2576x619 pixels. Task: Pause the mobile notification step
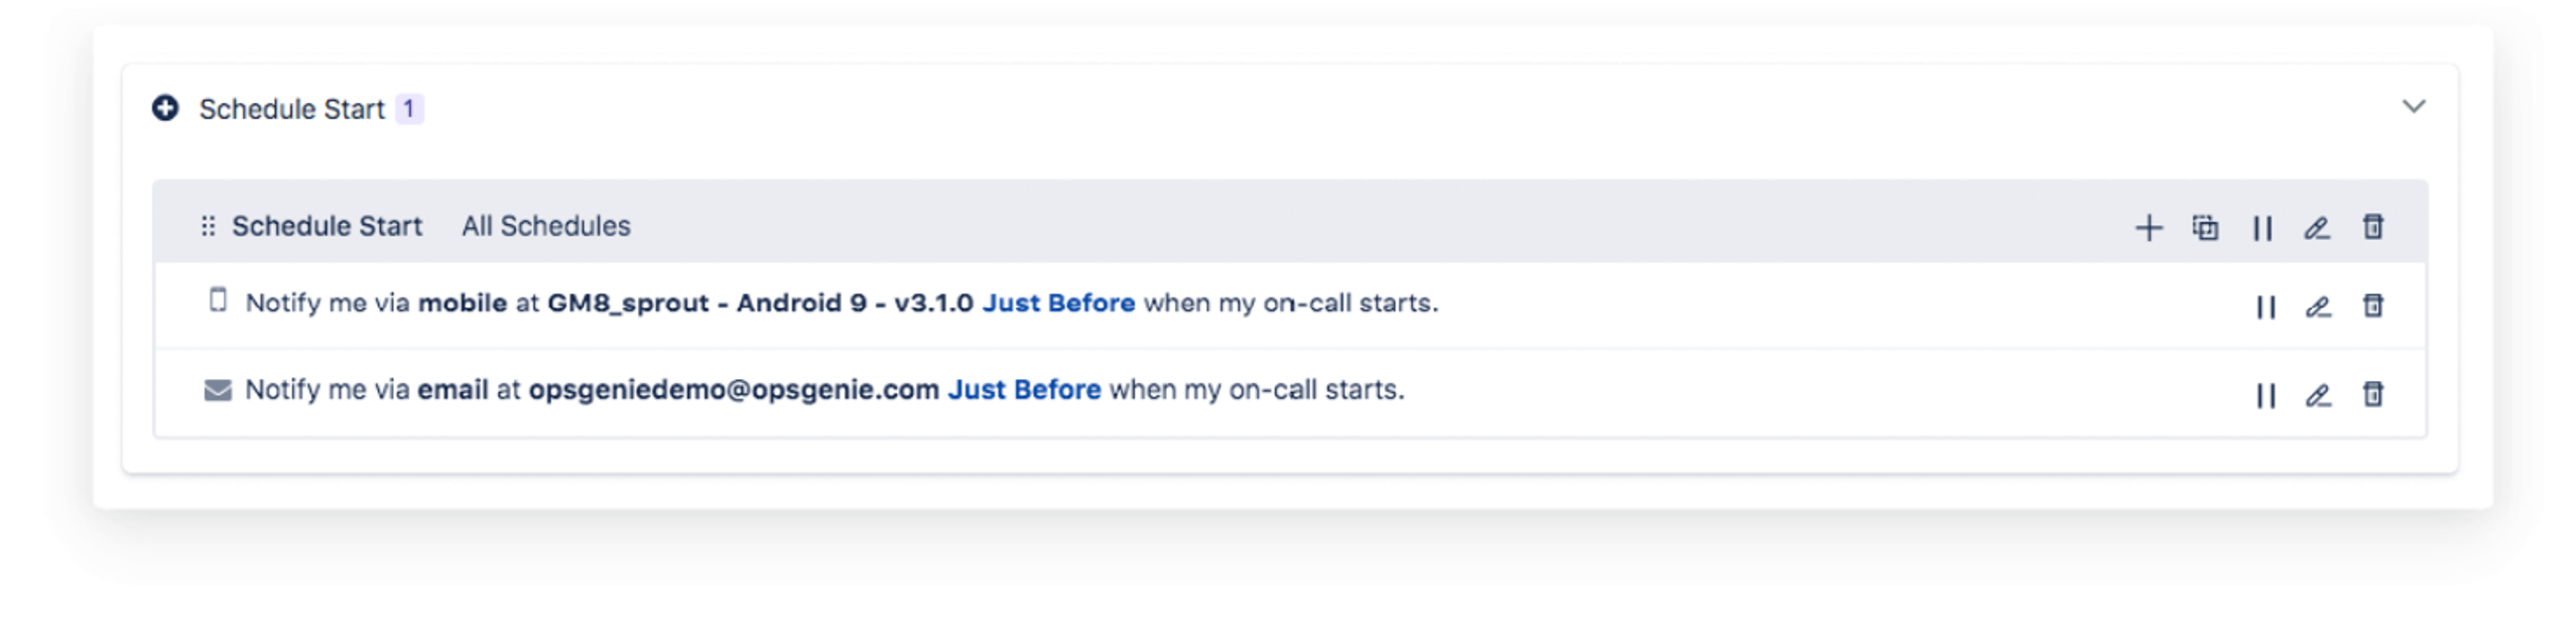(2266, 307)
